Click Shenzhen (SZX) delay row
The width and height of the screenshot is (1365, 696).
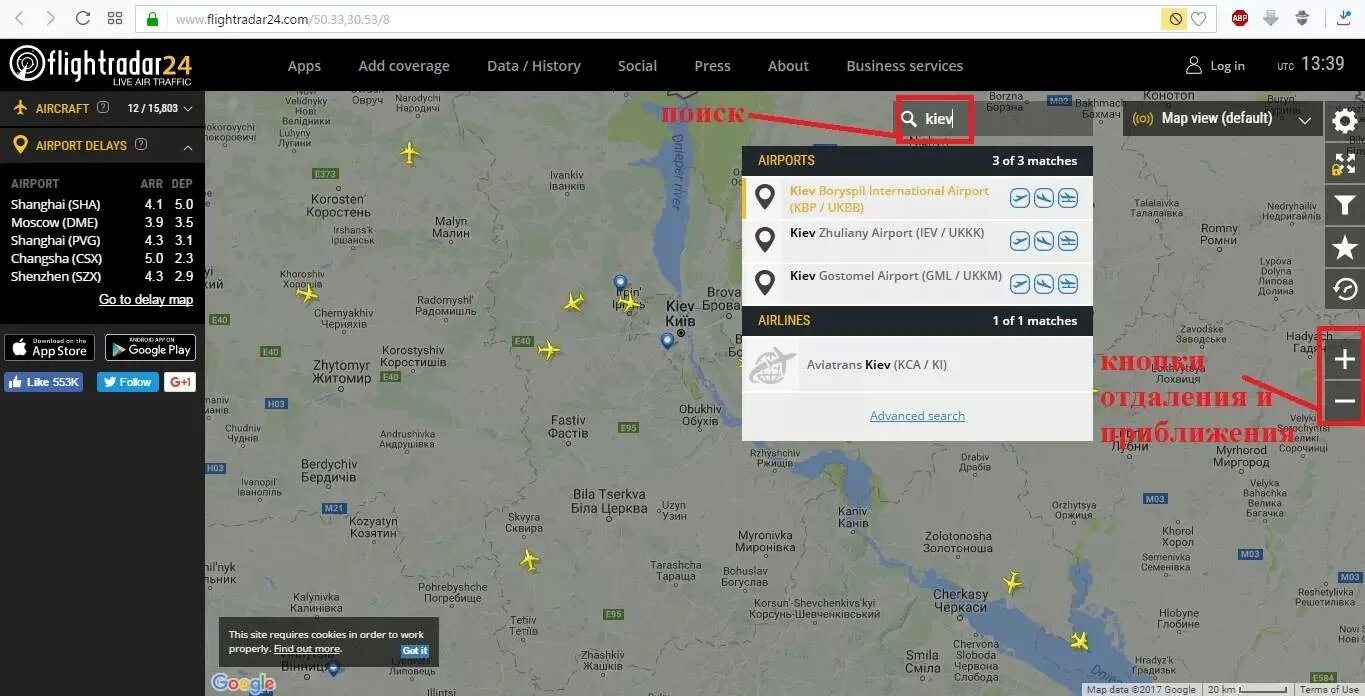pyautogui.click(x=102, y=276)
